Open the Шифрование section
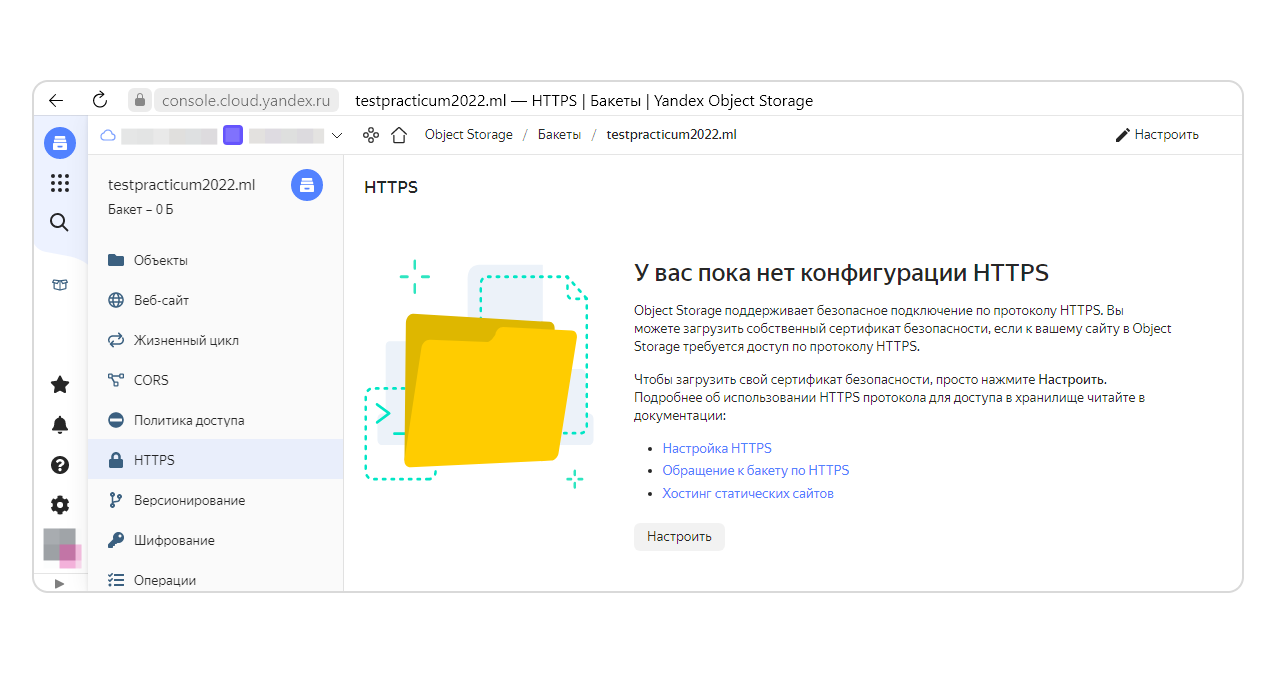 215,540
